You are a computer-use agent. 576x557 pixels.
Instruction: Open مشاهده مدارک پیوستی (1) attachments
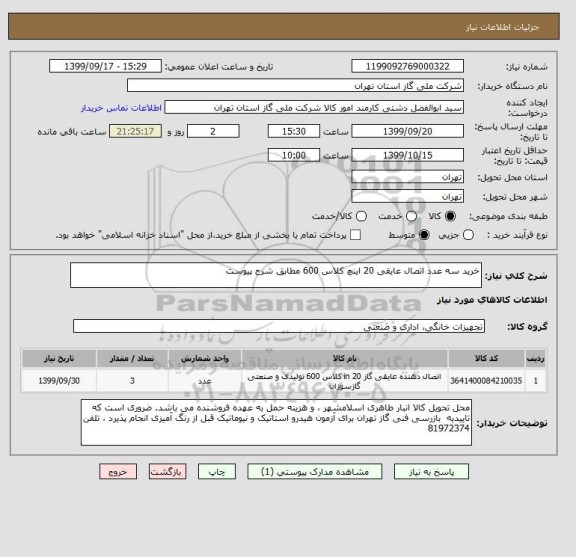[315, 471]
